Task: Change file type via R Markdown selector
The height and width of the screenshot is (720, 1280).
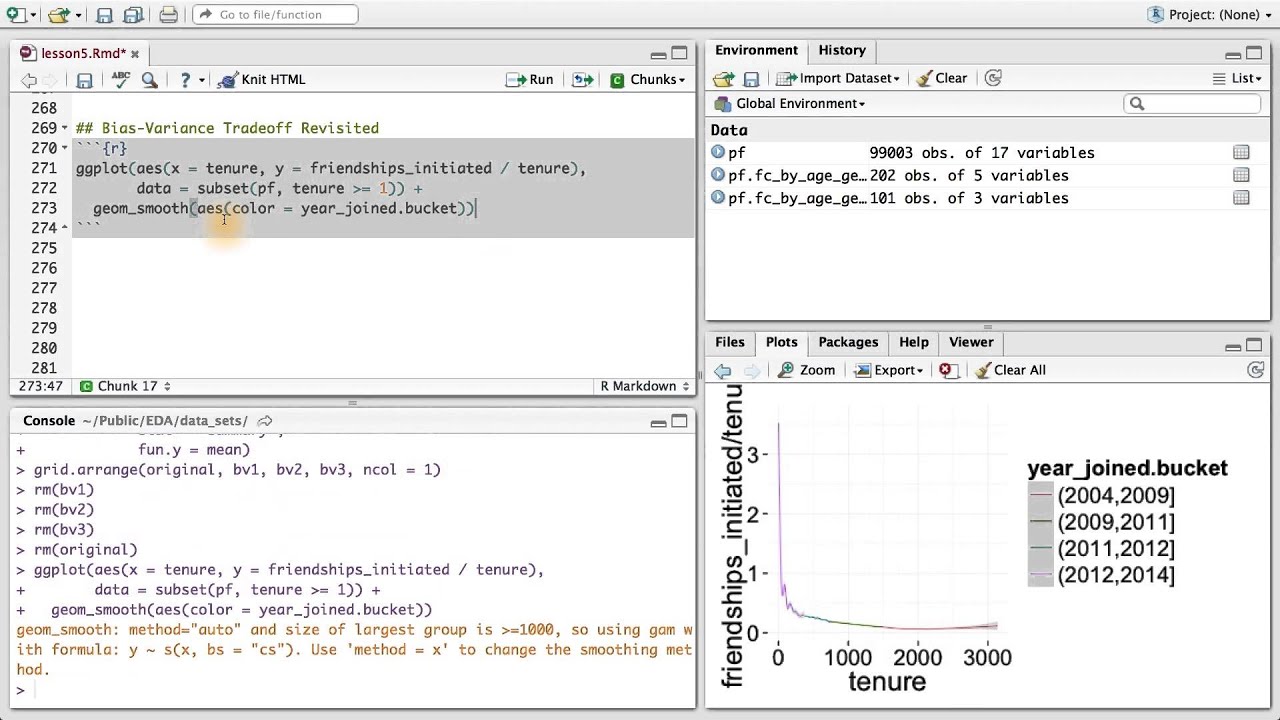Action: (644, 386)
